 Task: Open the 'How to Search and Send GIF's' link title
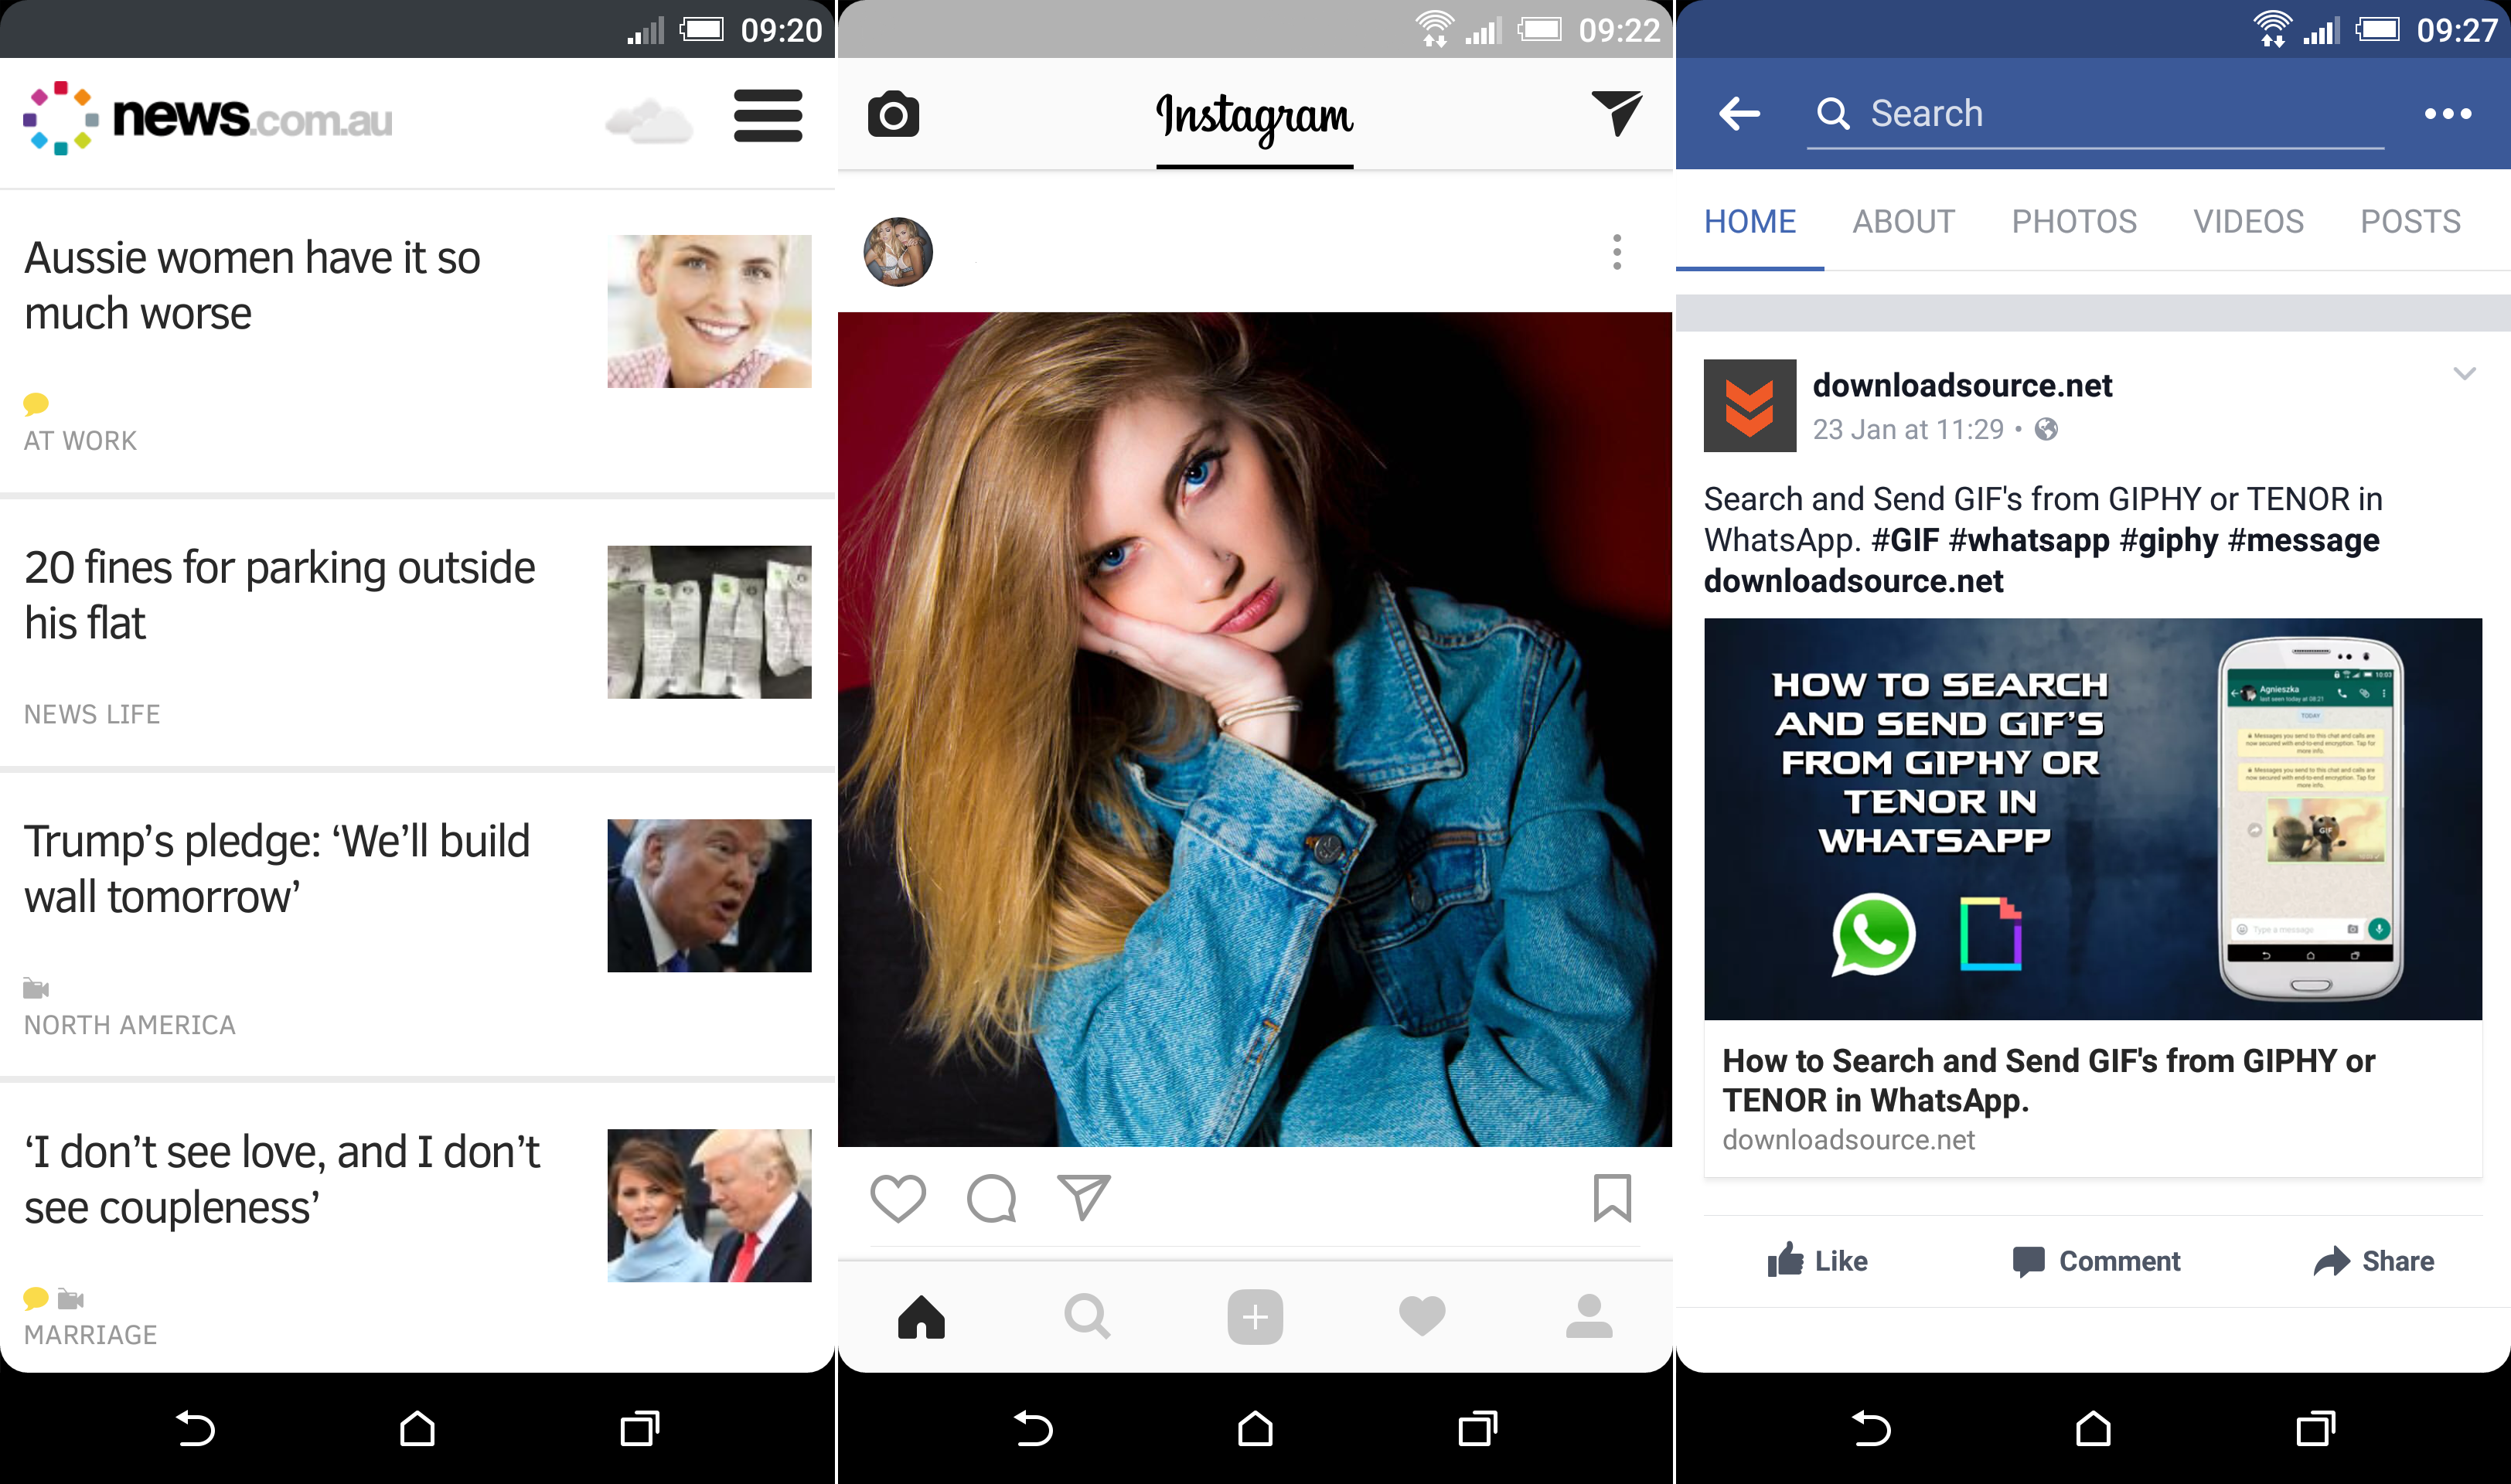(2047, 1080)
